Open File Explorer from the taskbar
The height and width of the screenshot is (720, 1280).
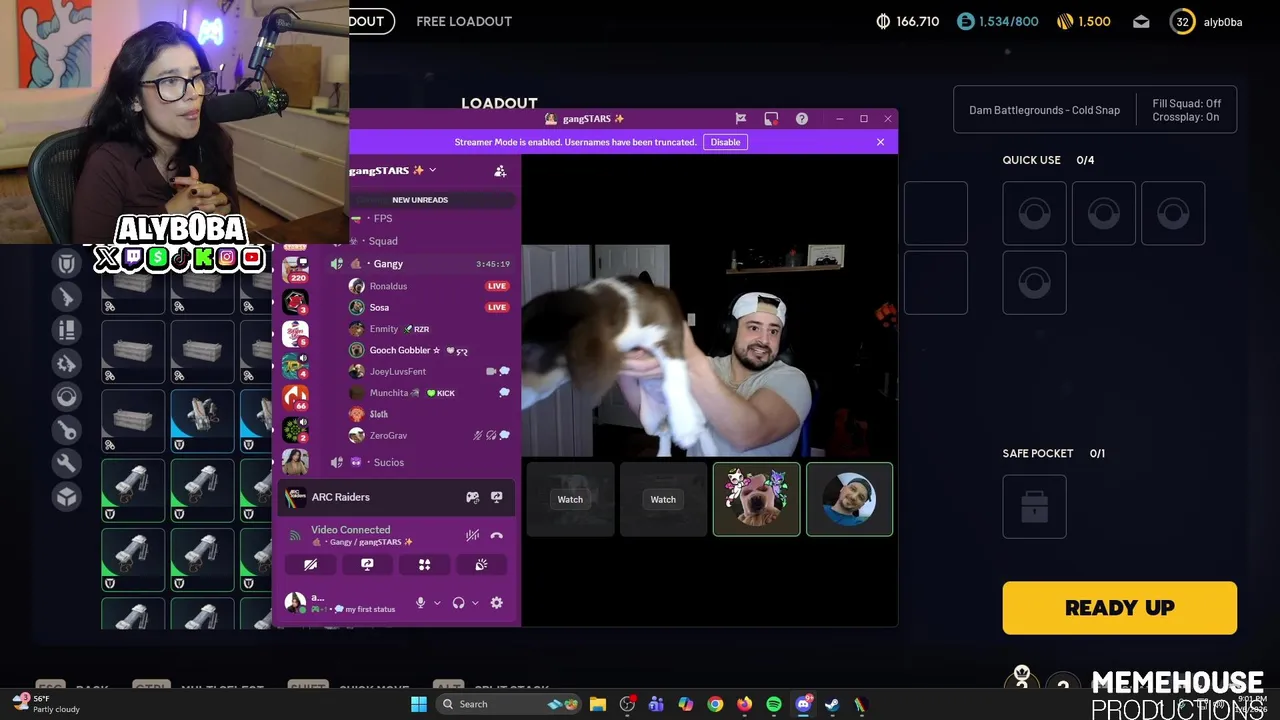[x=598, y=704]
